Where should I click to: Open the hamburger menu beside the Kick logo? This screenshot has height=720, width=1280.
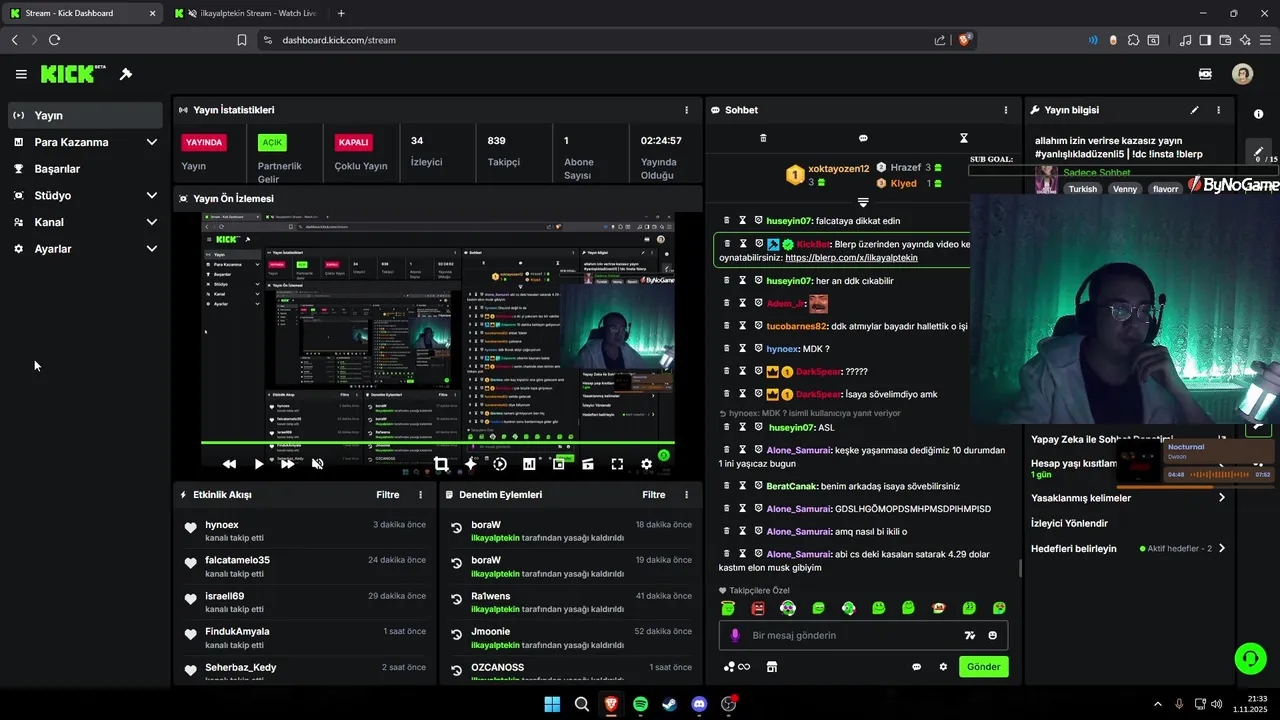click(x=21, y=74)
